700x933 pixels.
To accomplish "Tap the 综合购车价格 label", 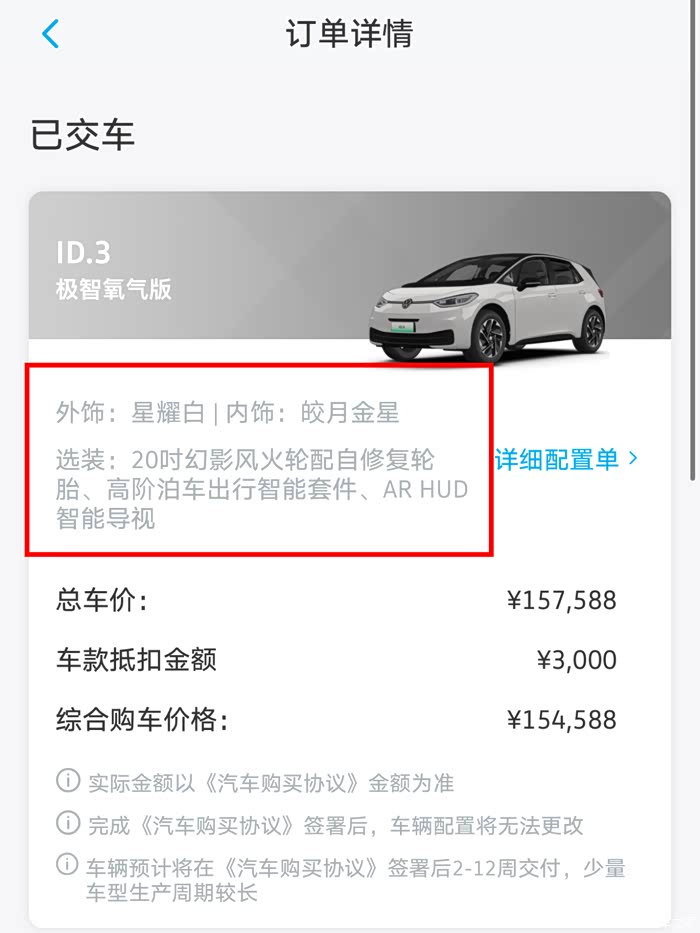I will [x=142, y=720].
